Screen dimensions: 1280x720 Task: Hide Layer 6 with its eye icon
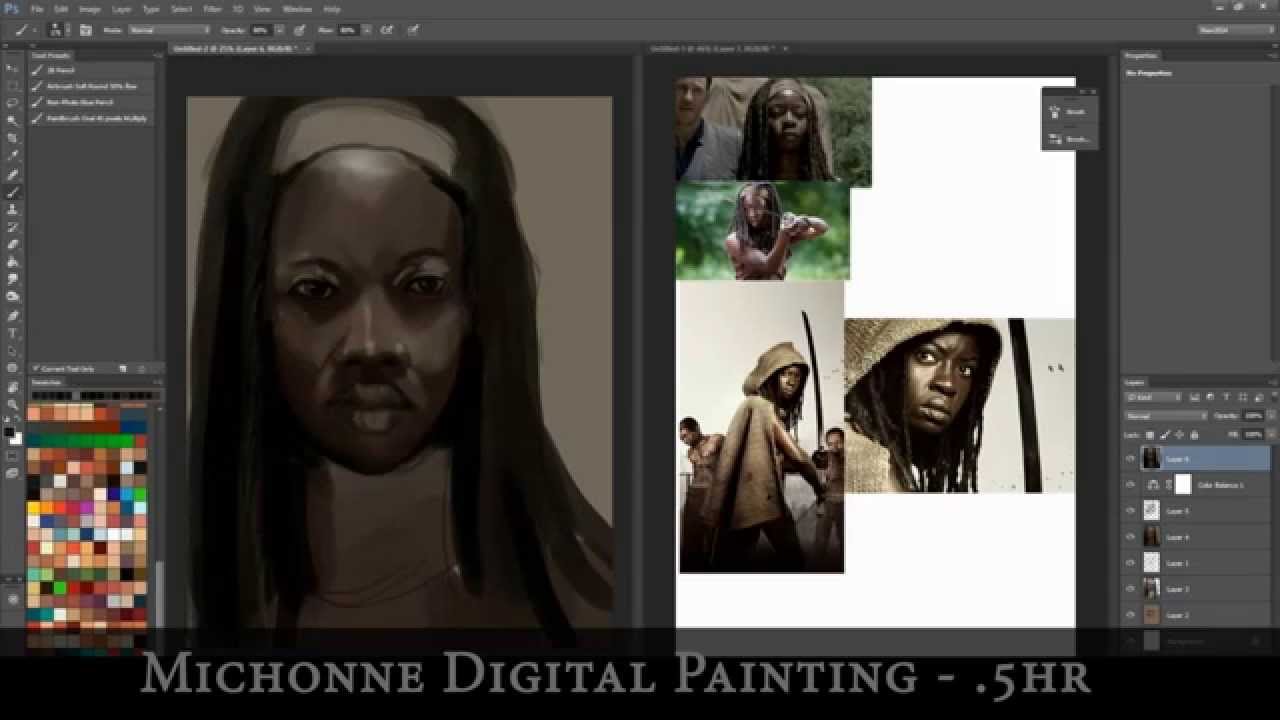[1131, 459]
